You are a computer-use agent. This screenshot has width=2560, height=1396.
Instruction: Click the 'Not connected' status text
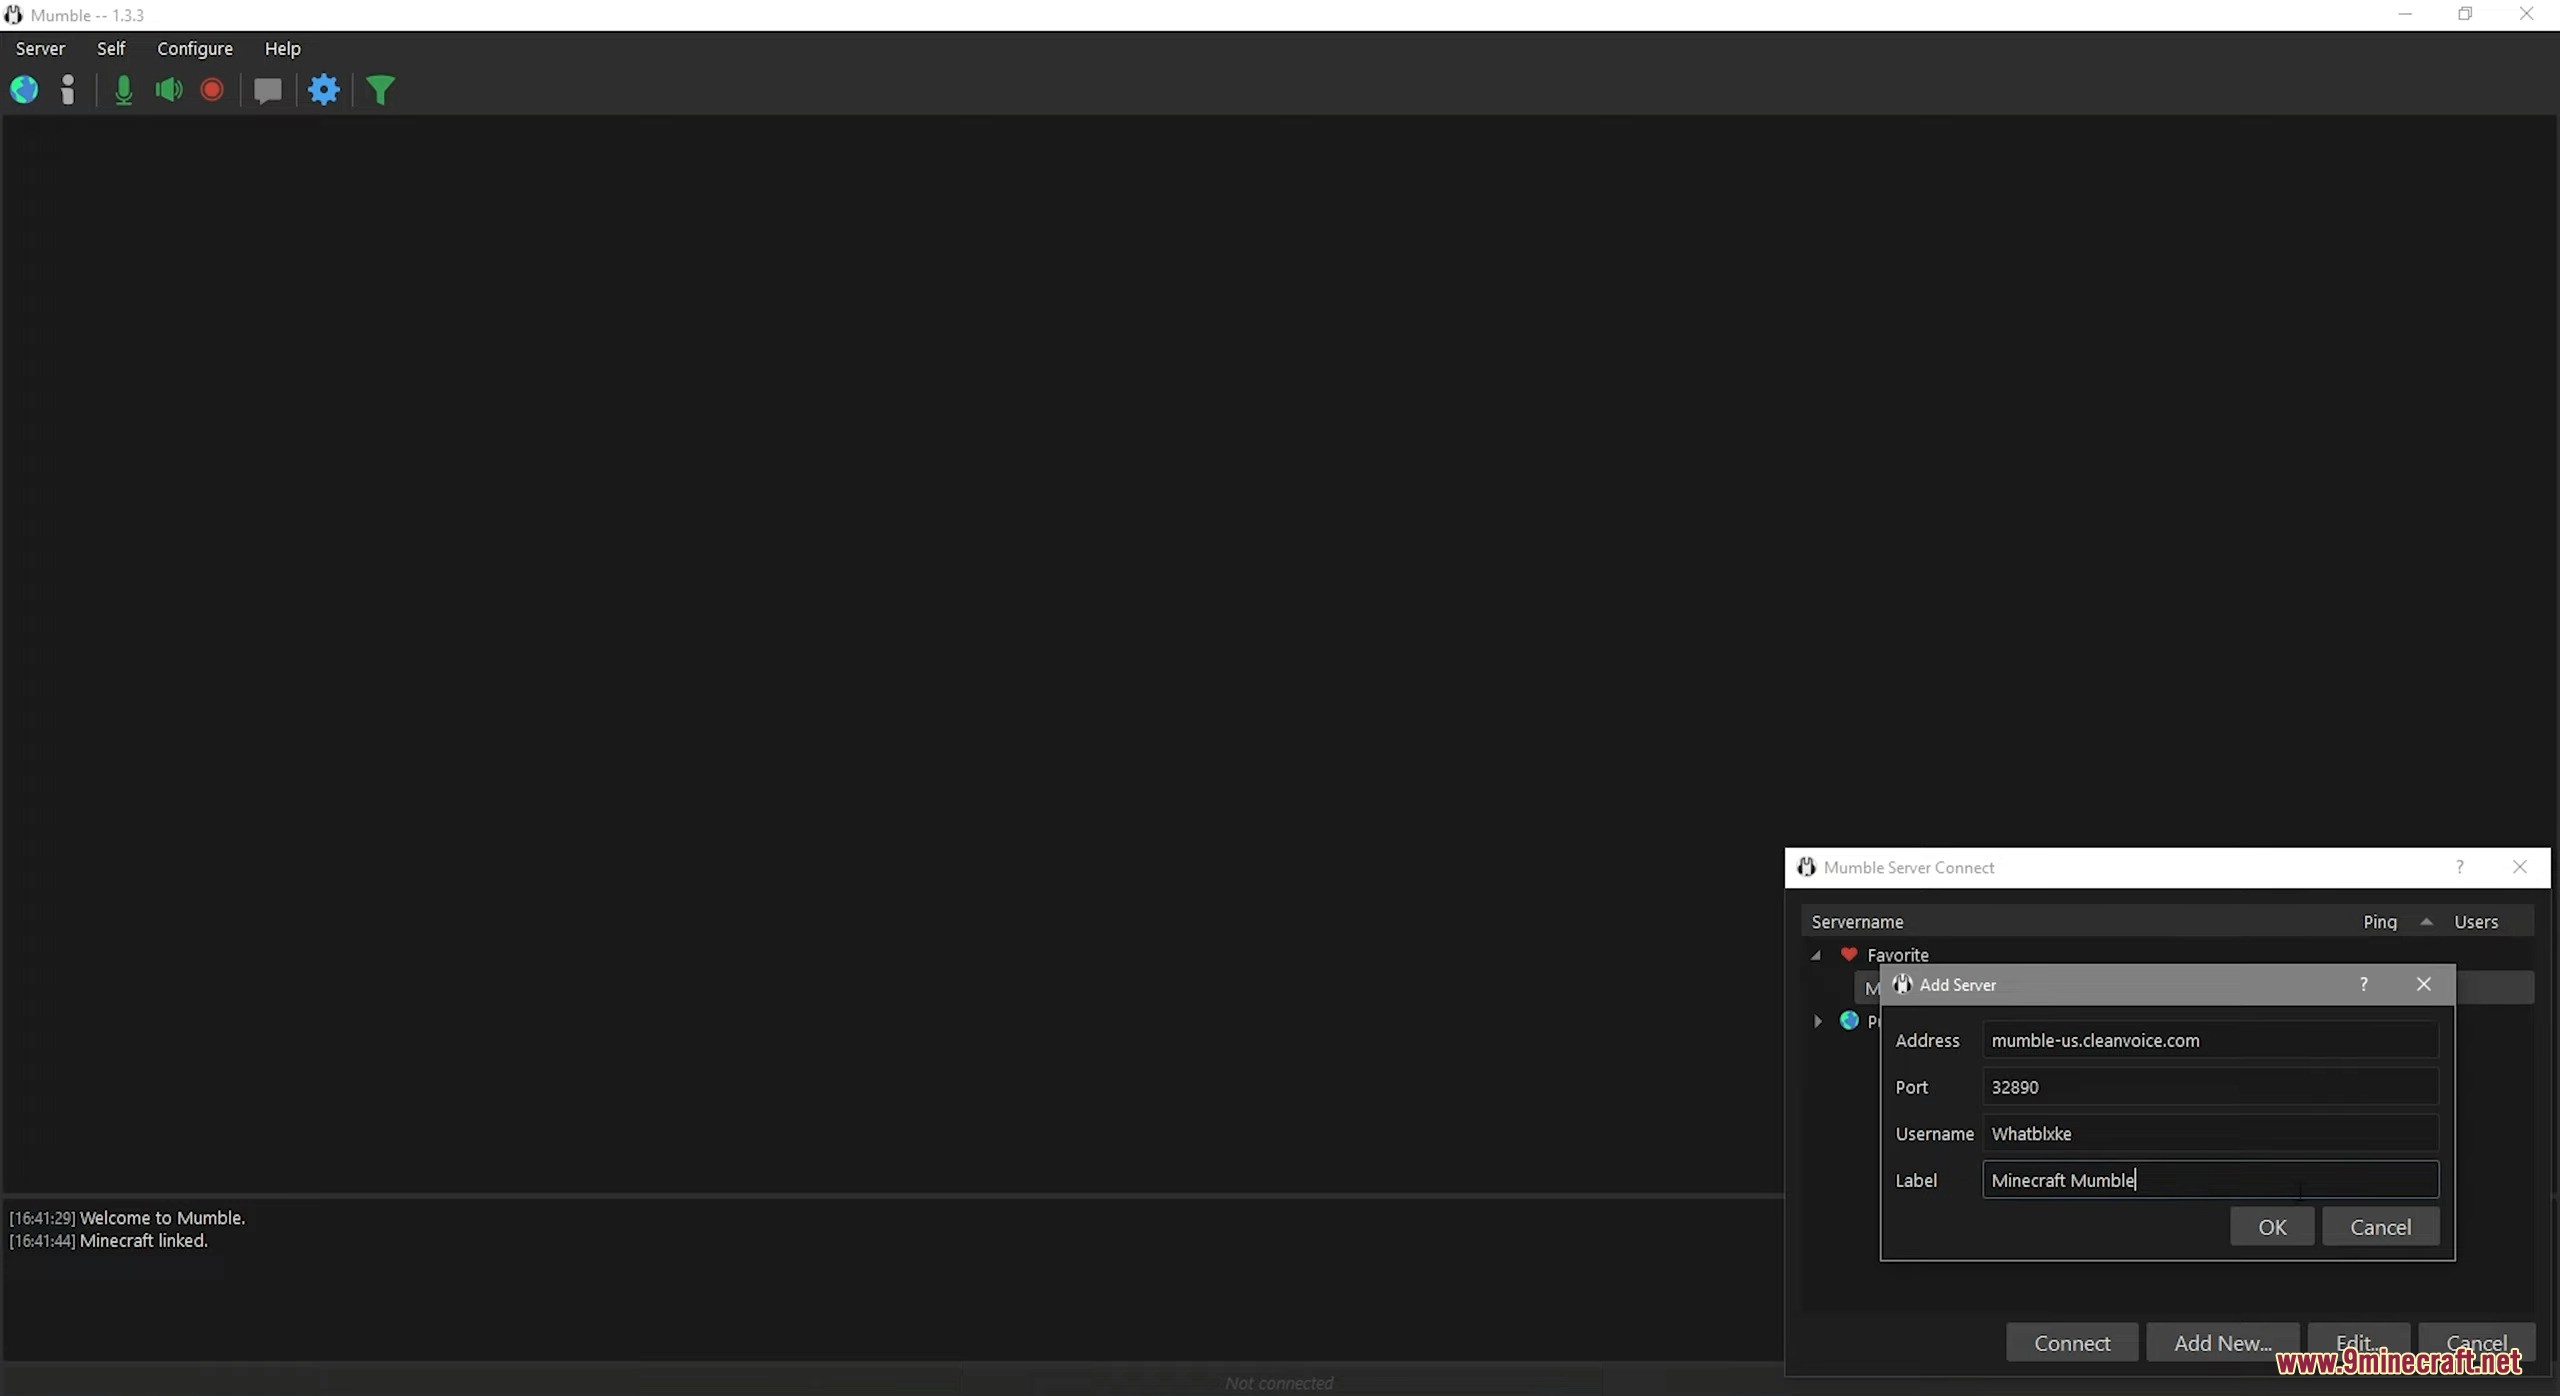pos(1279,1383)
